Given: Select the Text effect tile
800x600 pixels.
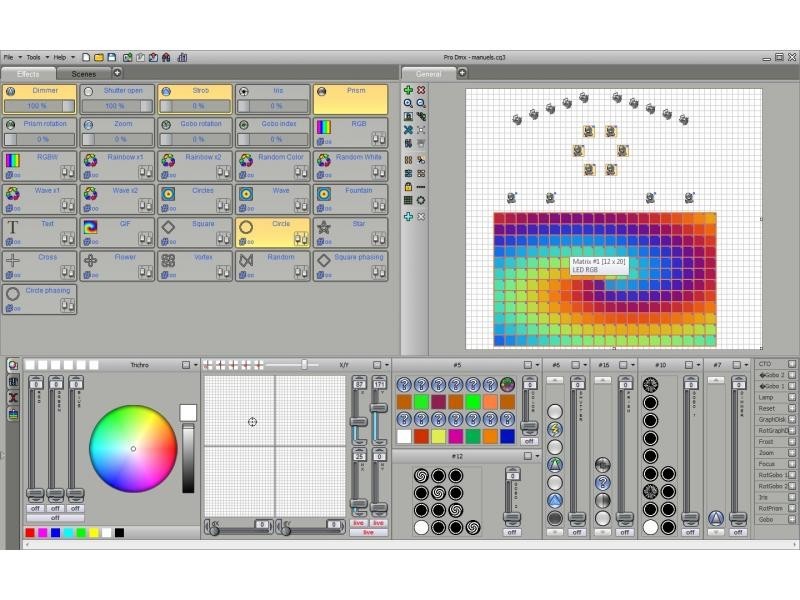Looking at the screenshot, I should (x=39, y=233).
